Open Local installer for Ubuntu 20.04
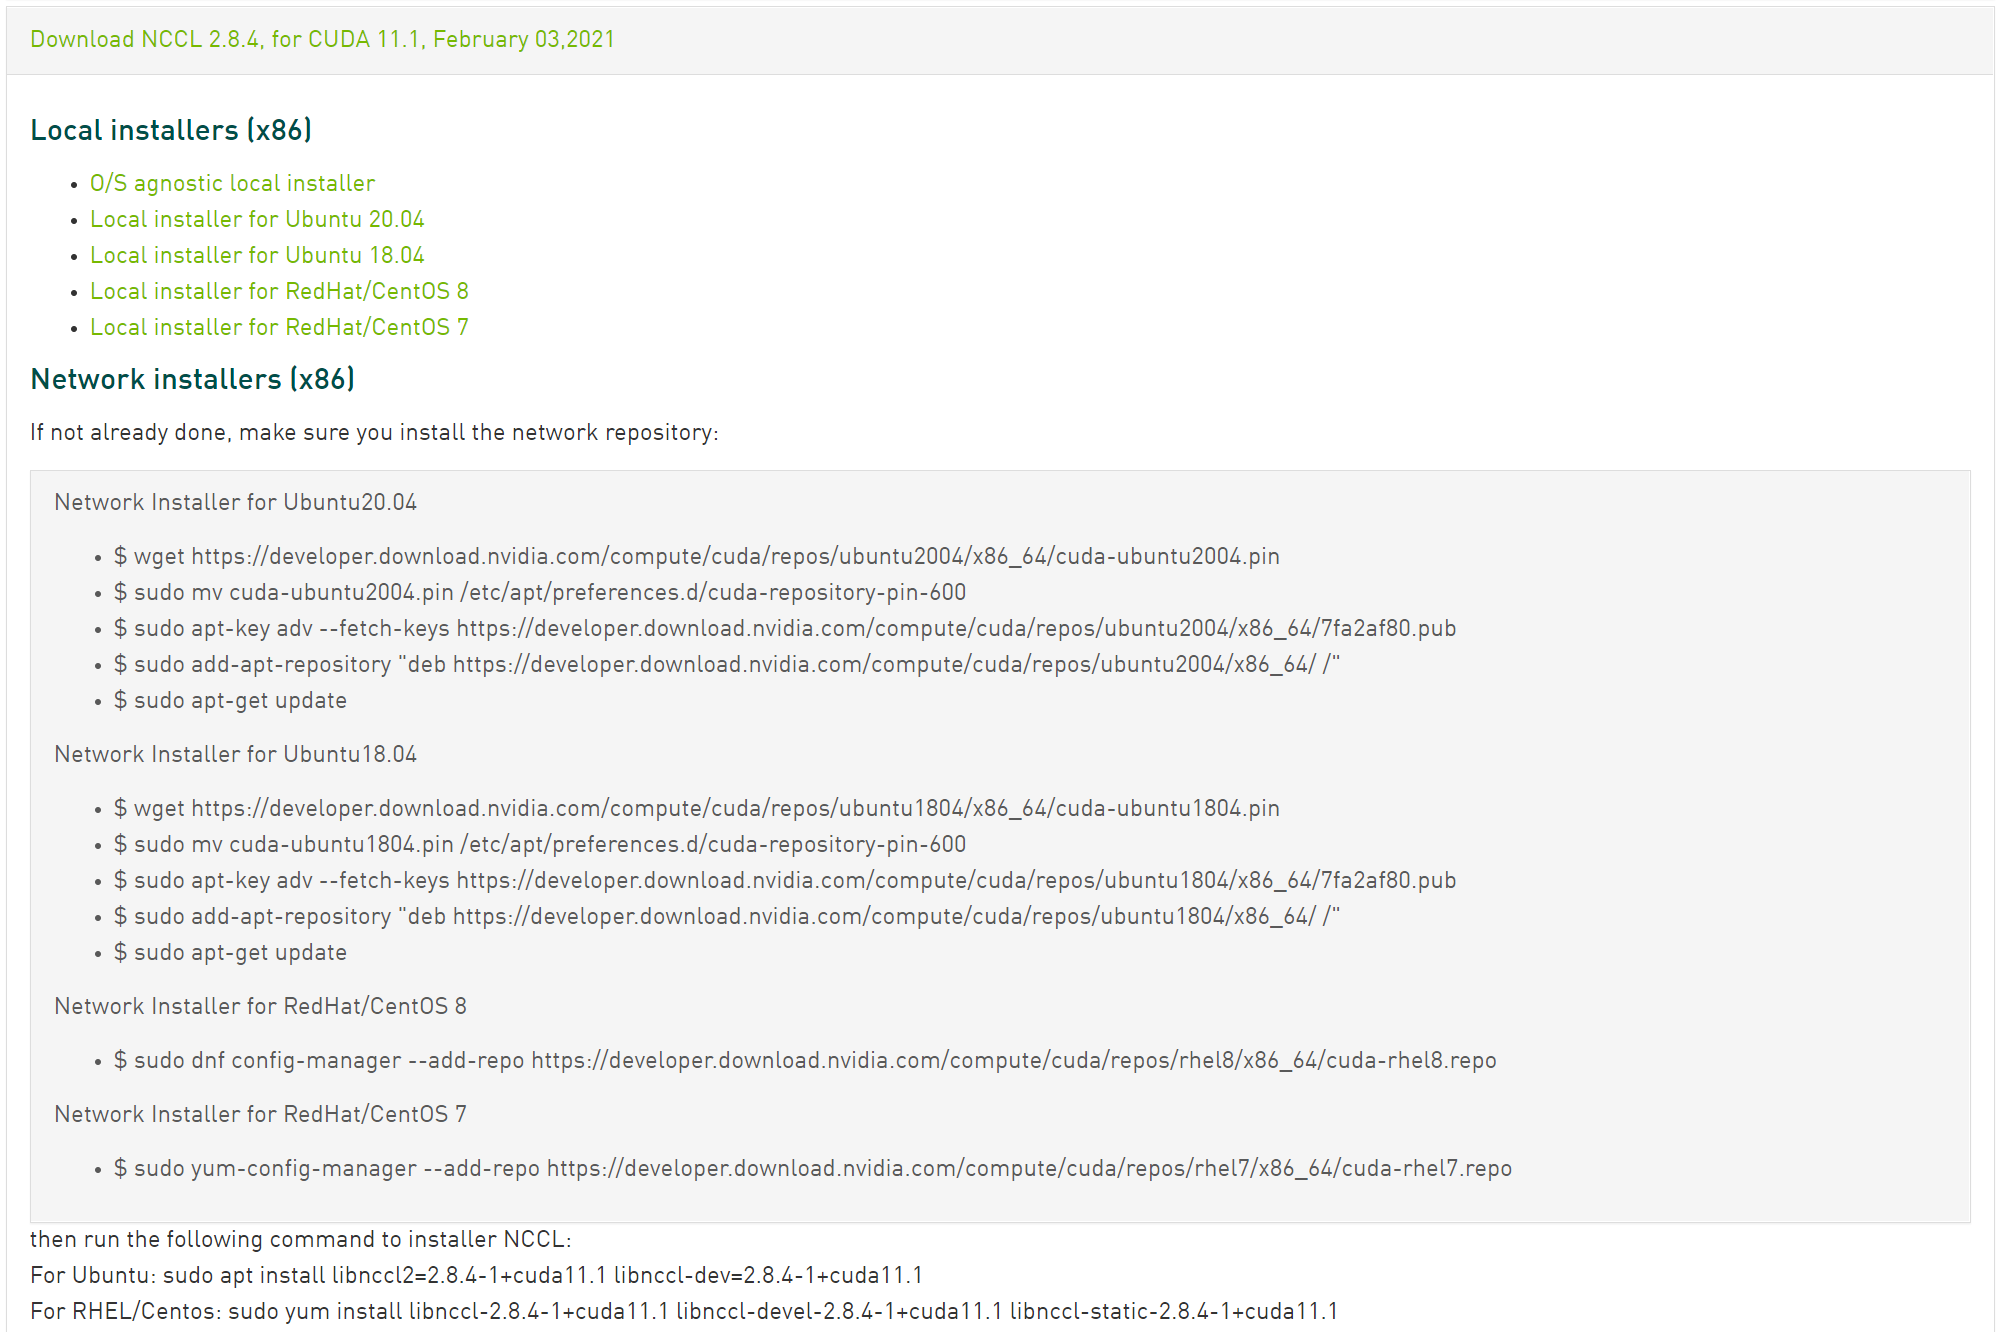The image size is (2005, 1332). (257, 219)
